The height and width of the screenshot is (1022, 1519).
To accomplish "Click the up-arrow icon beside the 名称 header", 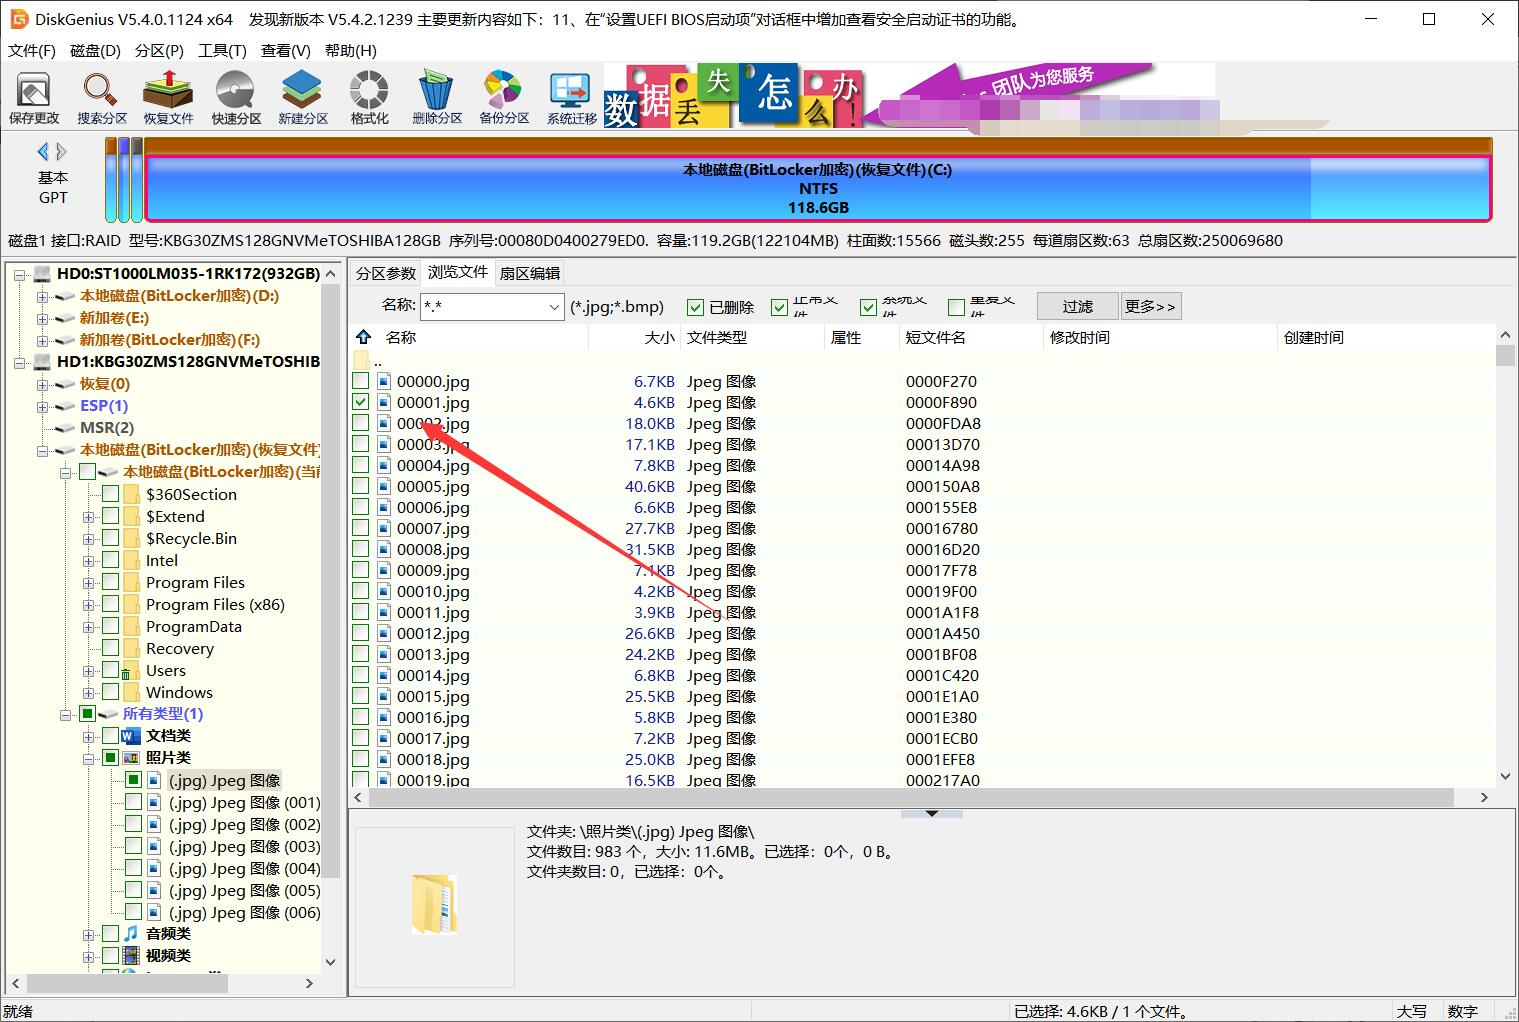I will point(363,337).
